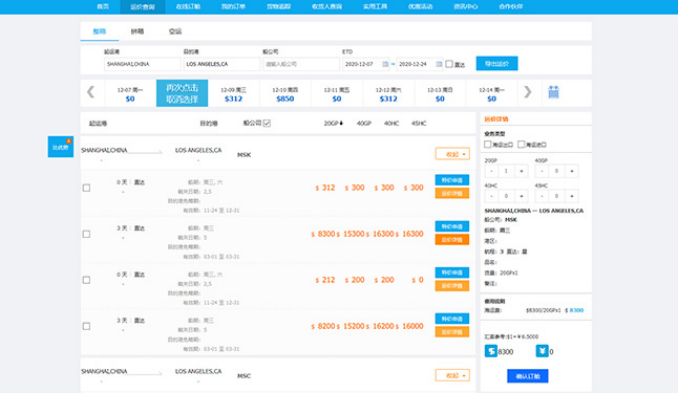Click blue apply button in the $312 row
678x394 pixels.
point(452,180)
